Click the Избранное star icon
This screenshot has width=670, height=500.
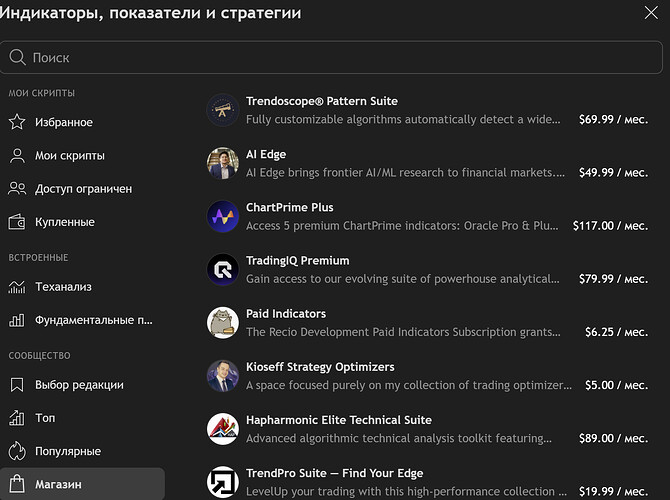click(17, 122)
